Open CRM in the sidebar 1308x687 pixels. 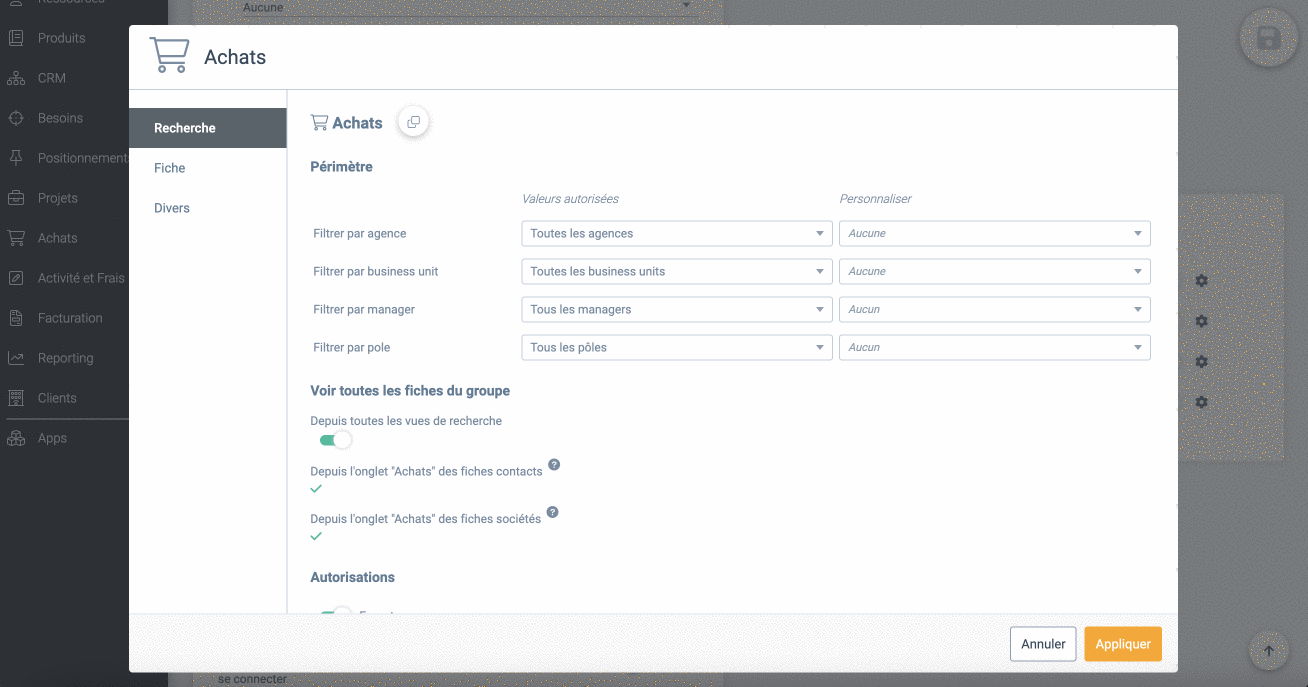point(52,78)
